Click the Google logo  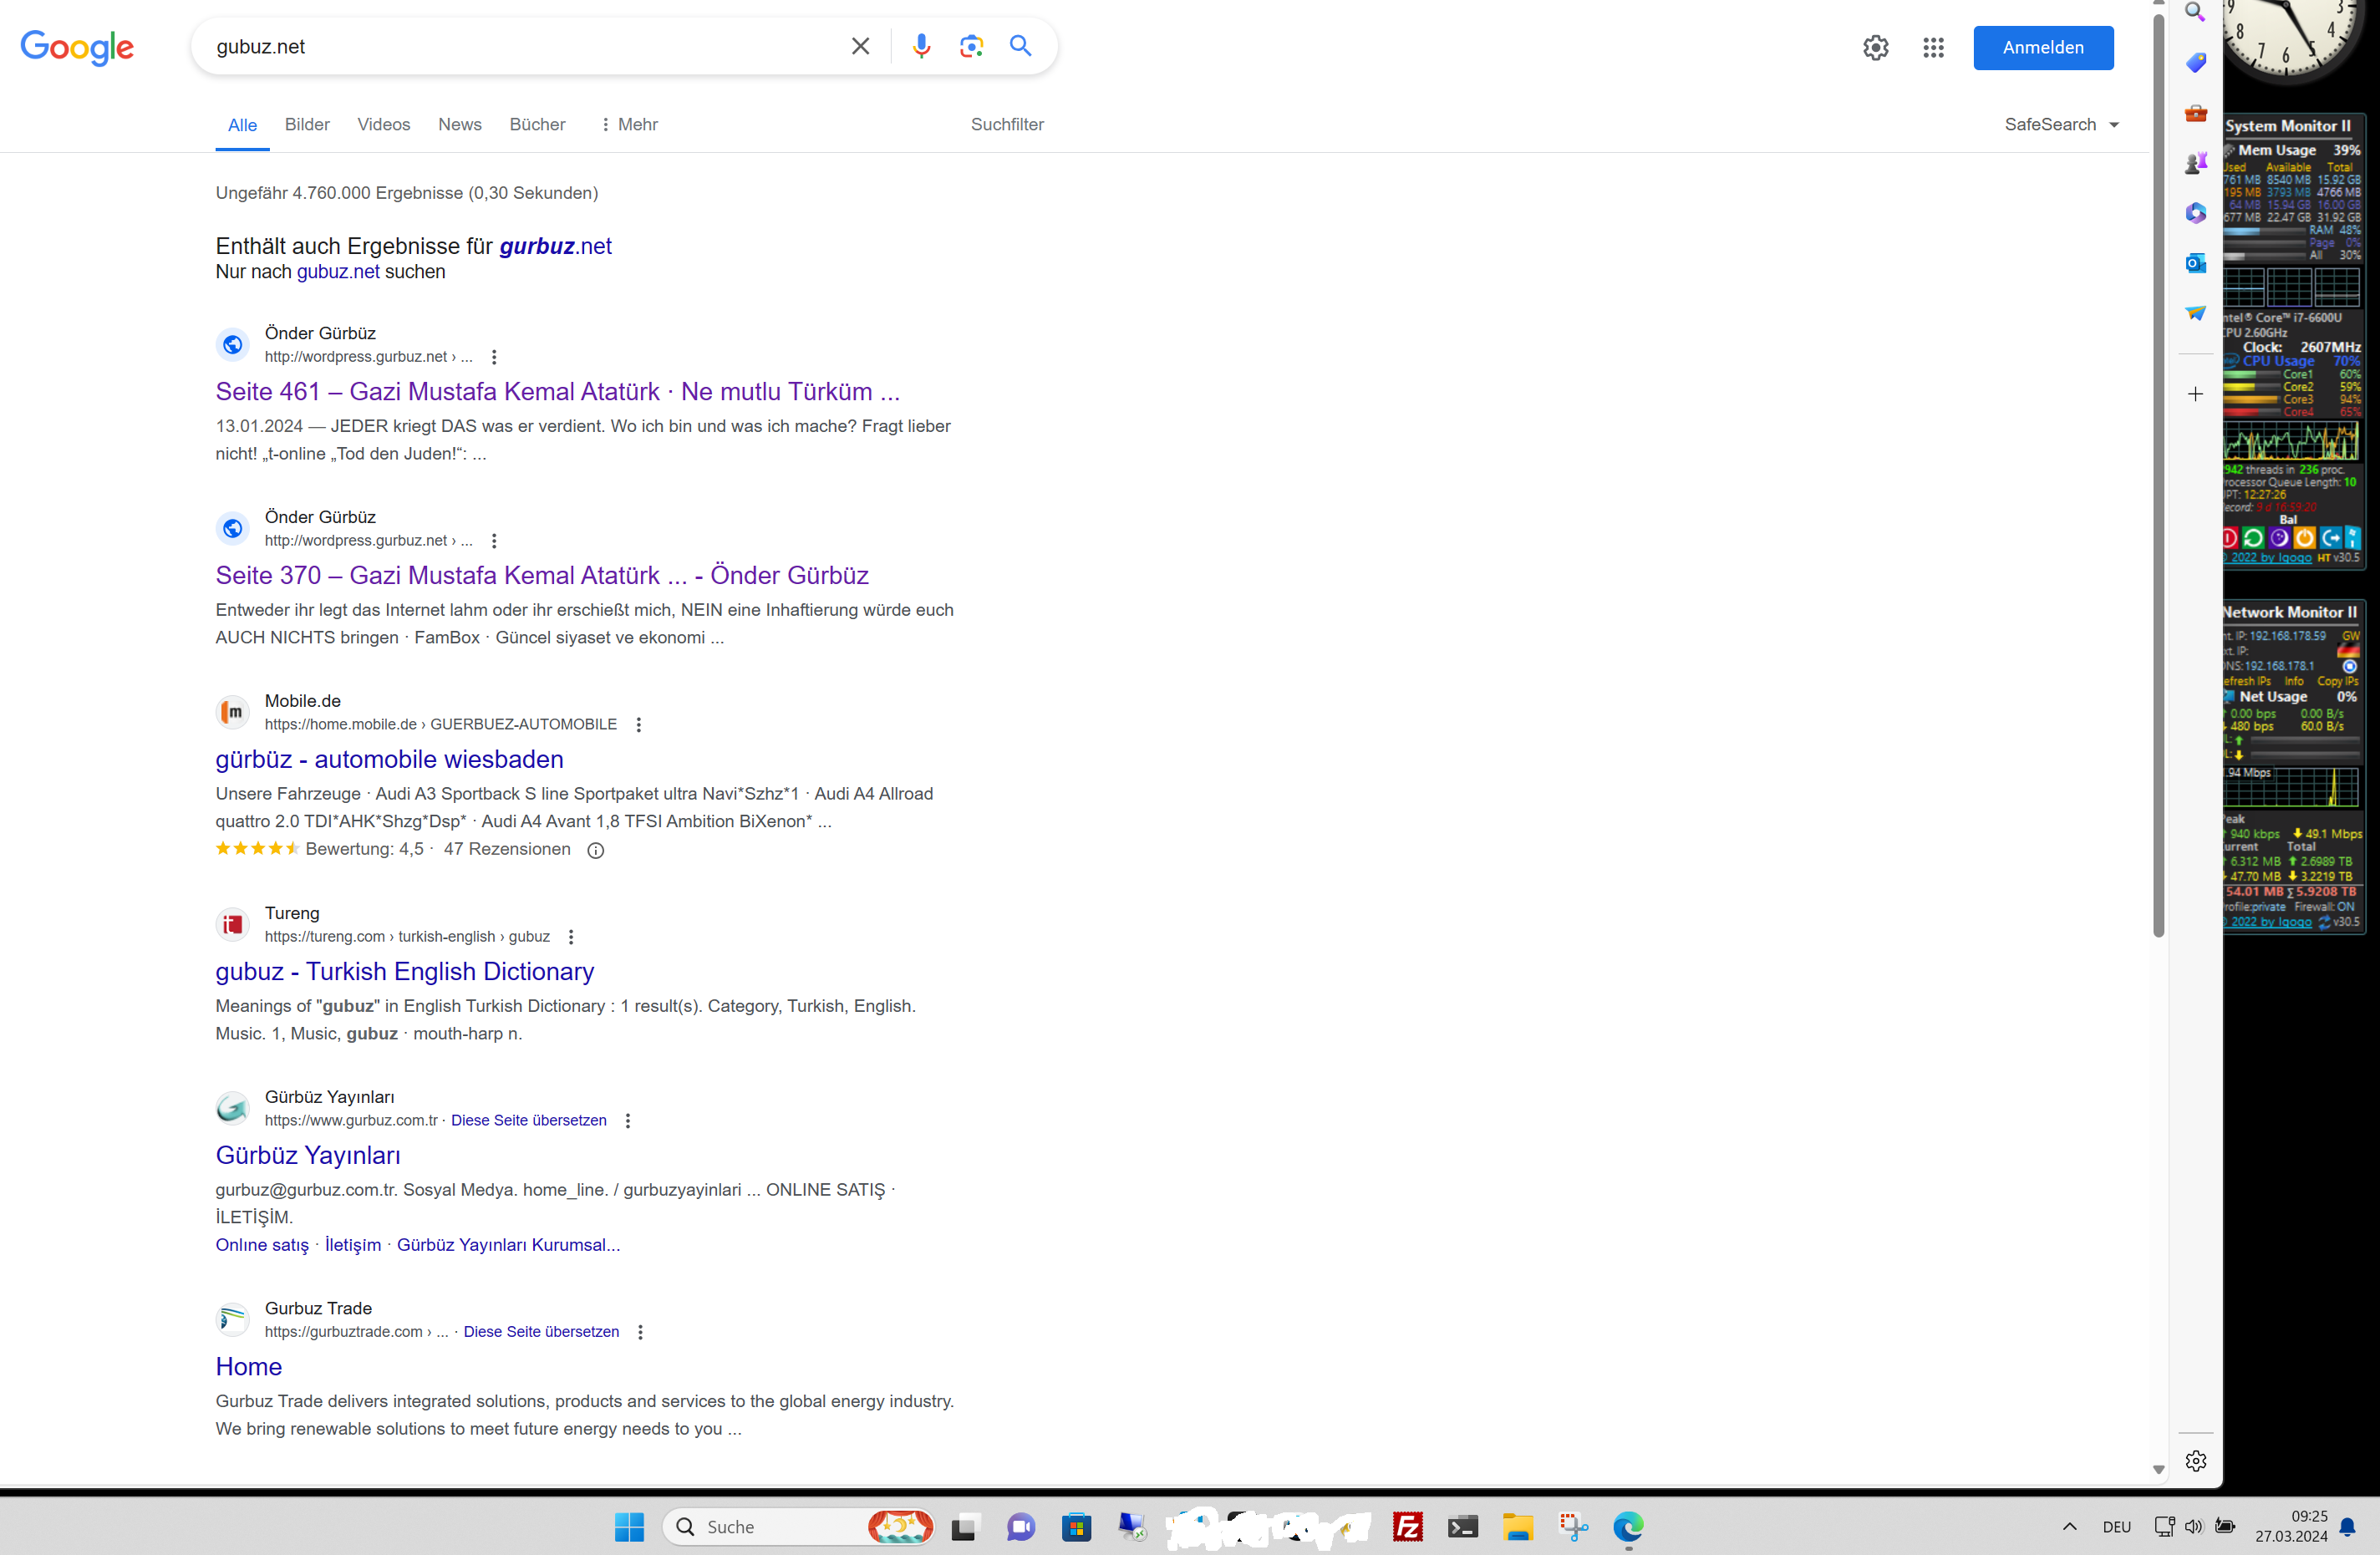coord(77,47)
